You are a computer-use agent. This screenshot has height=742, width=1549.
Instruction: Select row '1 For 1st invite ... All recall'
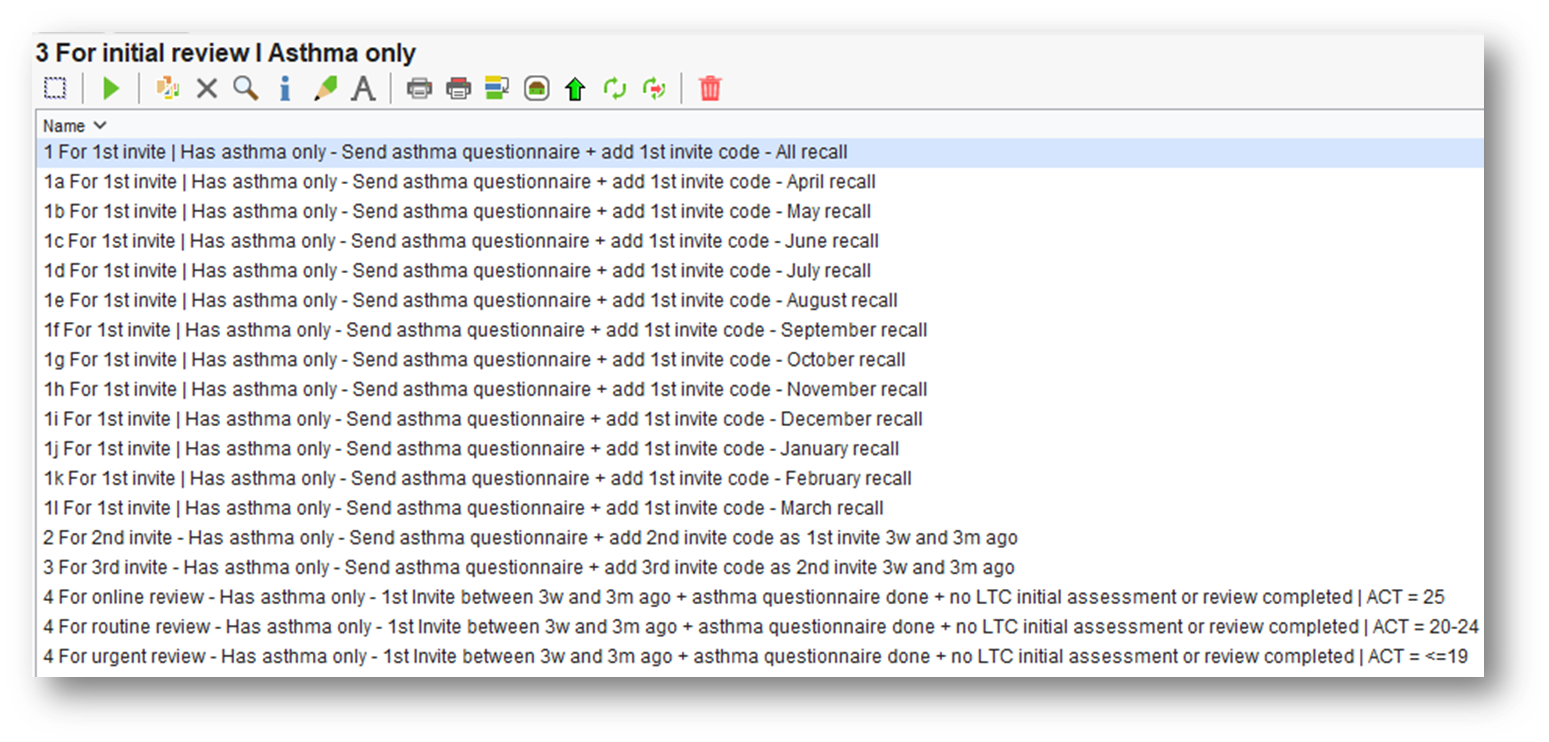(x=760, y=153)
